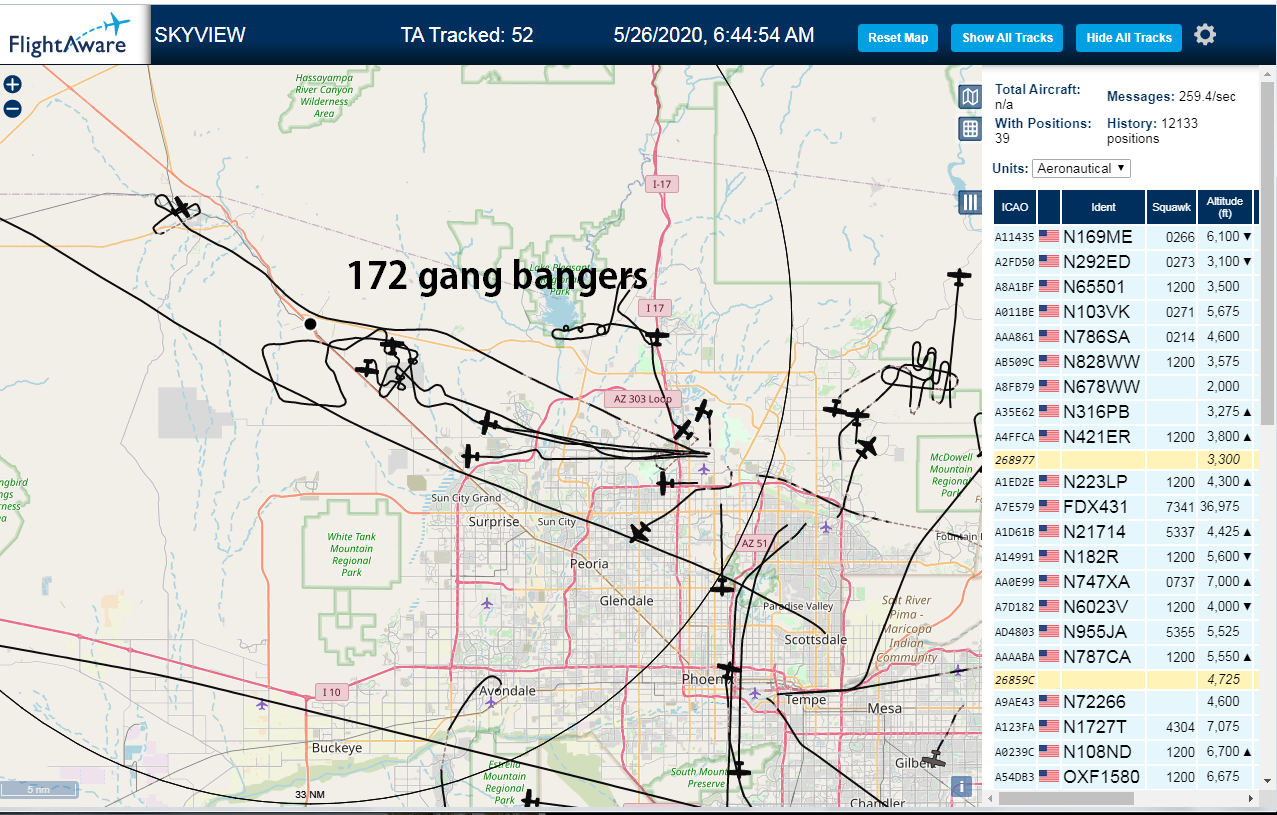The height and width of the screenshot is (815, 1277).
Task: Select the N678WW aircraft row
Action: click(x=1124, y=387)
